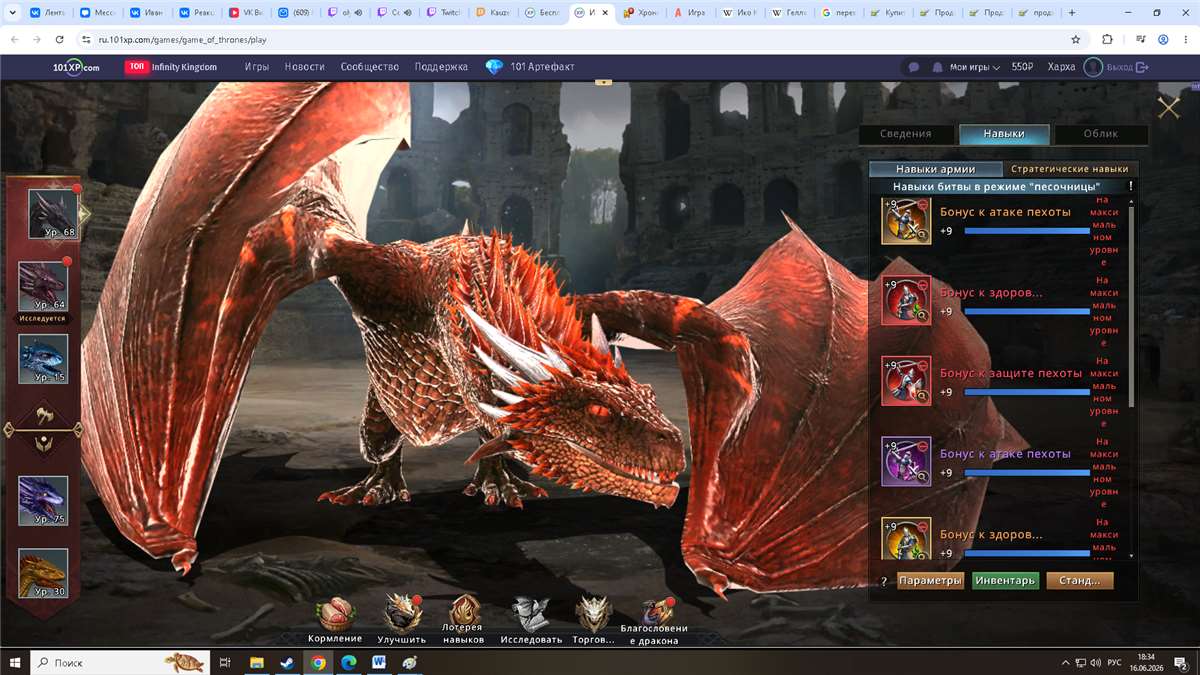This screenshot has width=1200, height=675.
Task: Open File Explorer from the taskbar
Action: [x=257, y=662]
